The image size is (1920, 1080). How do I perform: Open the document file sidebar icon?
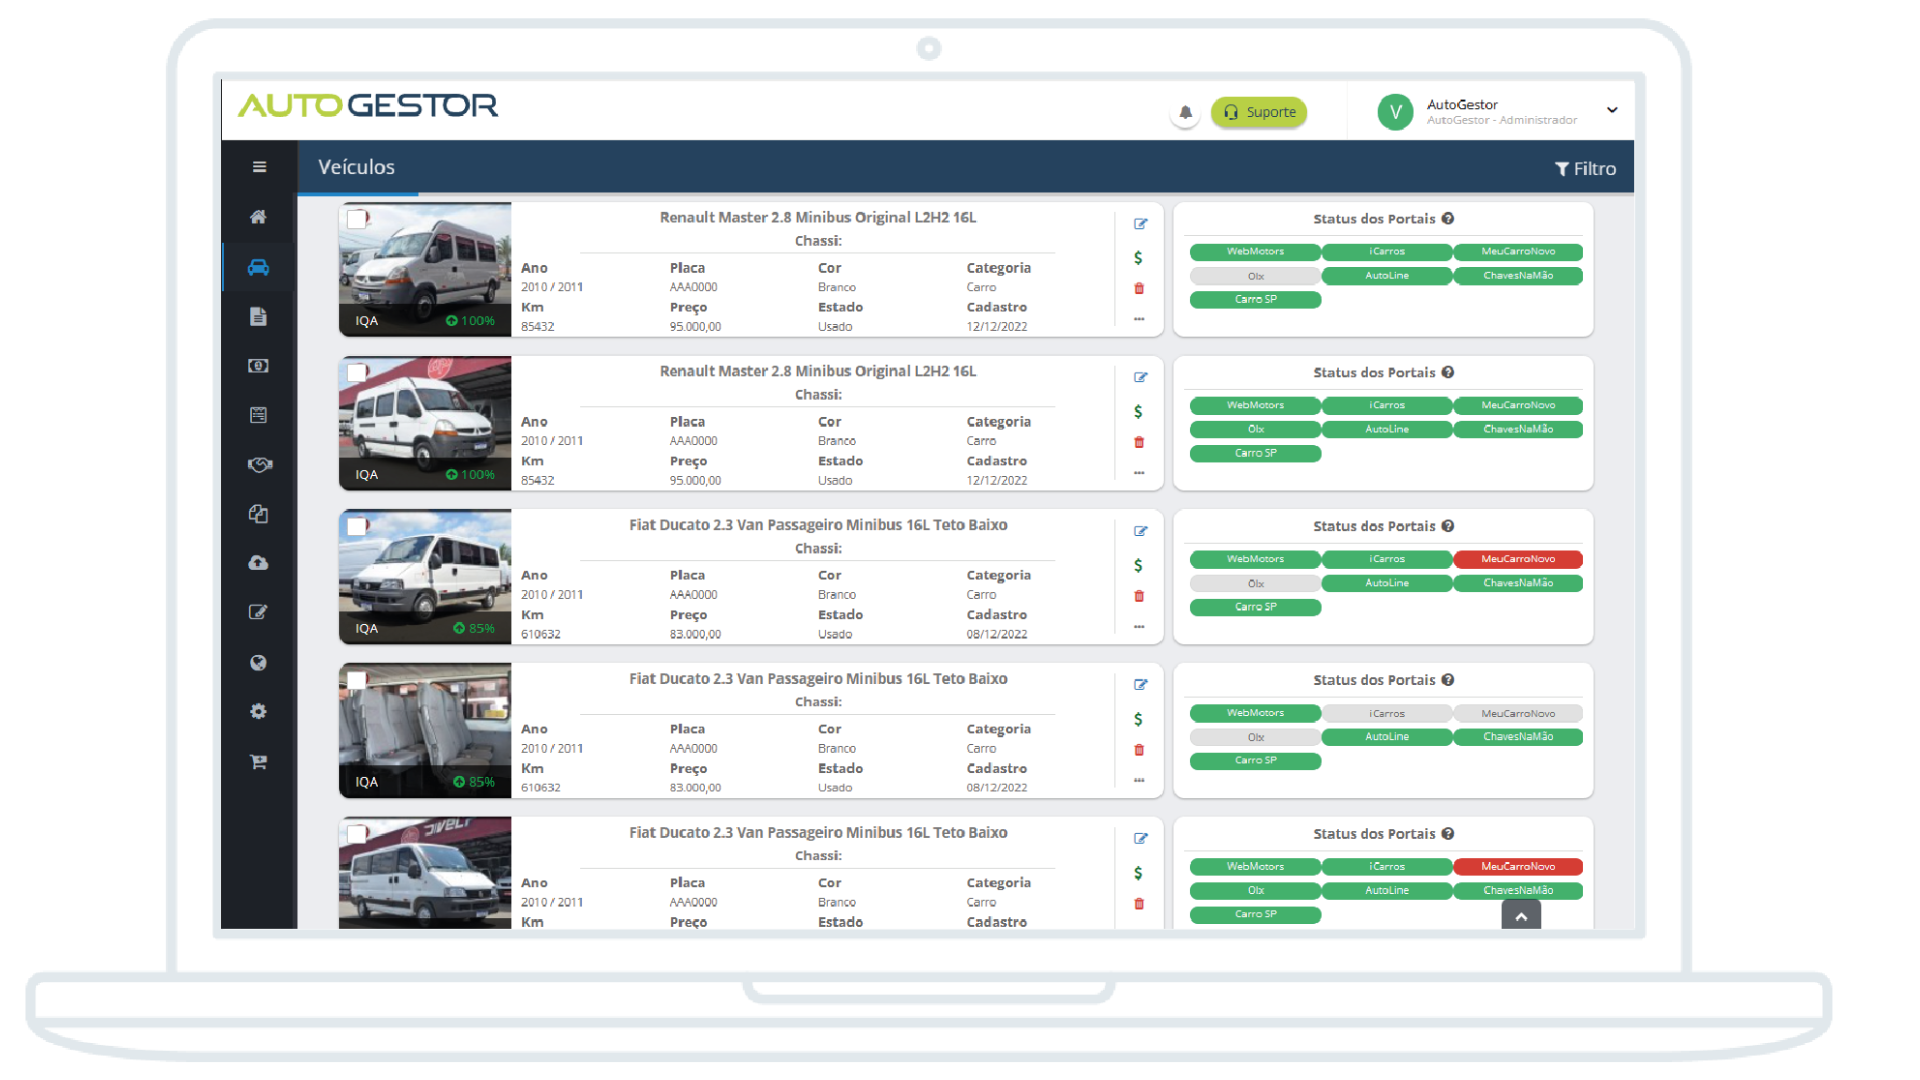coord(258,317)
